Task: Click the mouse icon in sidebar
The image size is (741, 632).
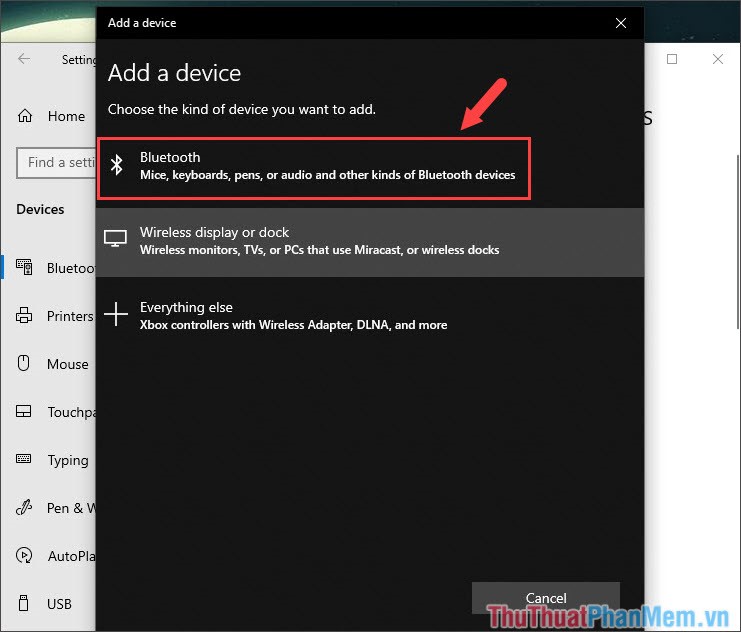Action: [x=24, y=363]
